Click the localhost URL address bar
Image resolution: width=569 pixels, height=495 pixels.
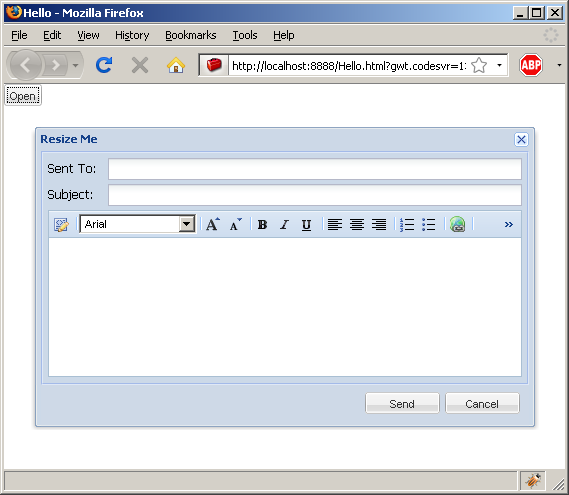[x=349, y=66]
